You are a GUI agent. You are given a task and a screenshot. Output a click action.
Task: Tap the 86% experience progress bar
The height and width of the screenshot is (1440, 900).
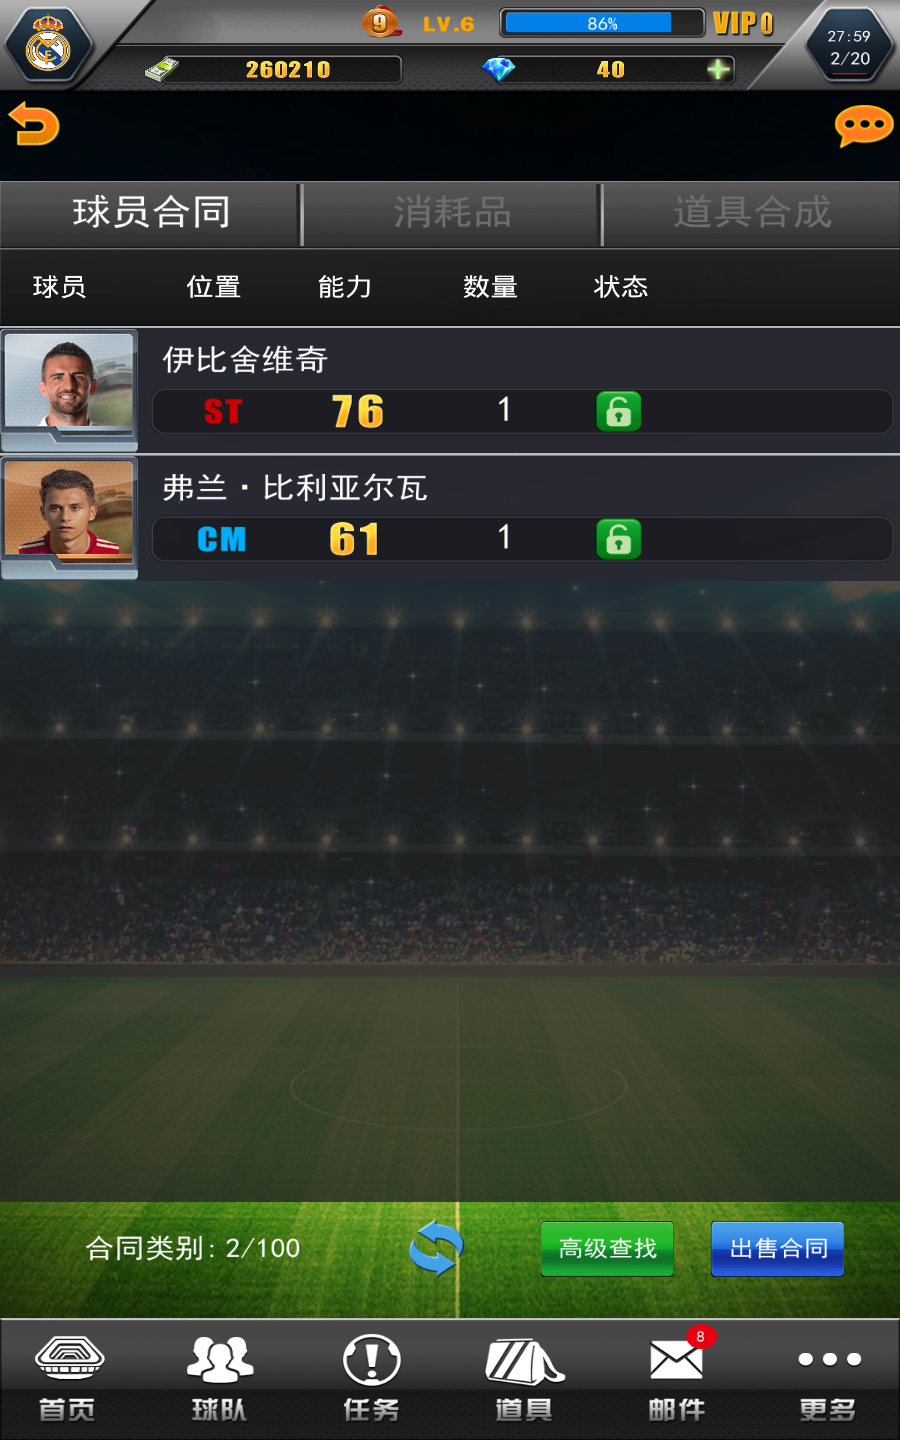click(x=602, y=23)
